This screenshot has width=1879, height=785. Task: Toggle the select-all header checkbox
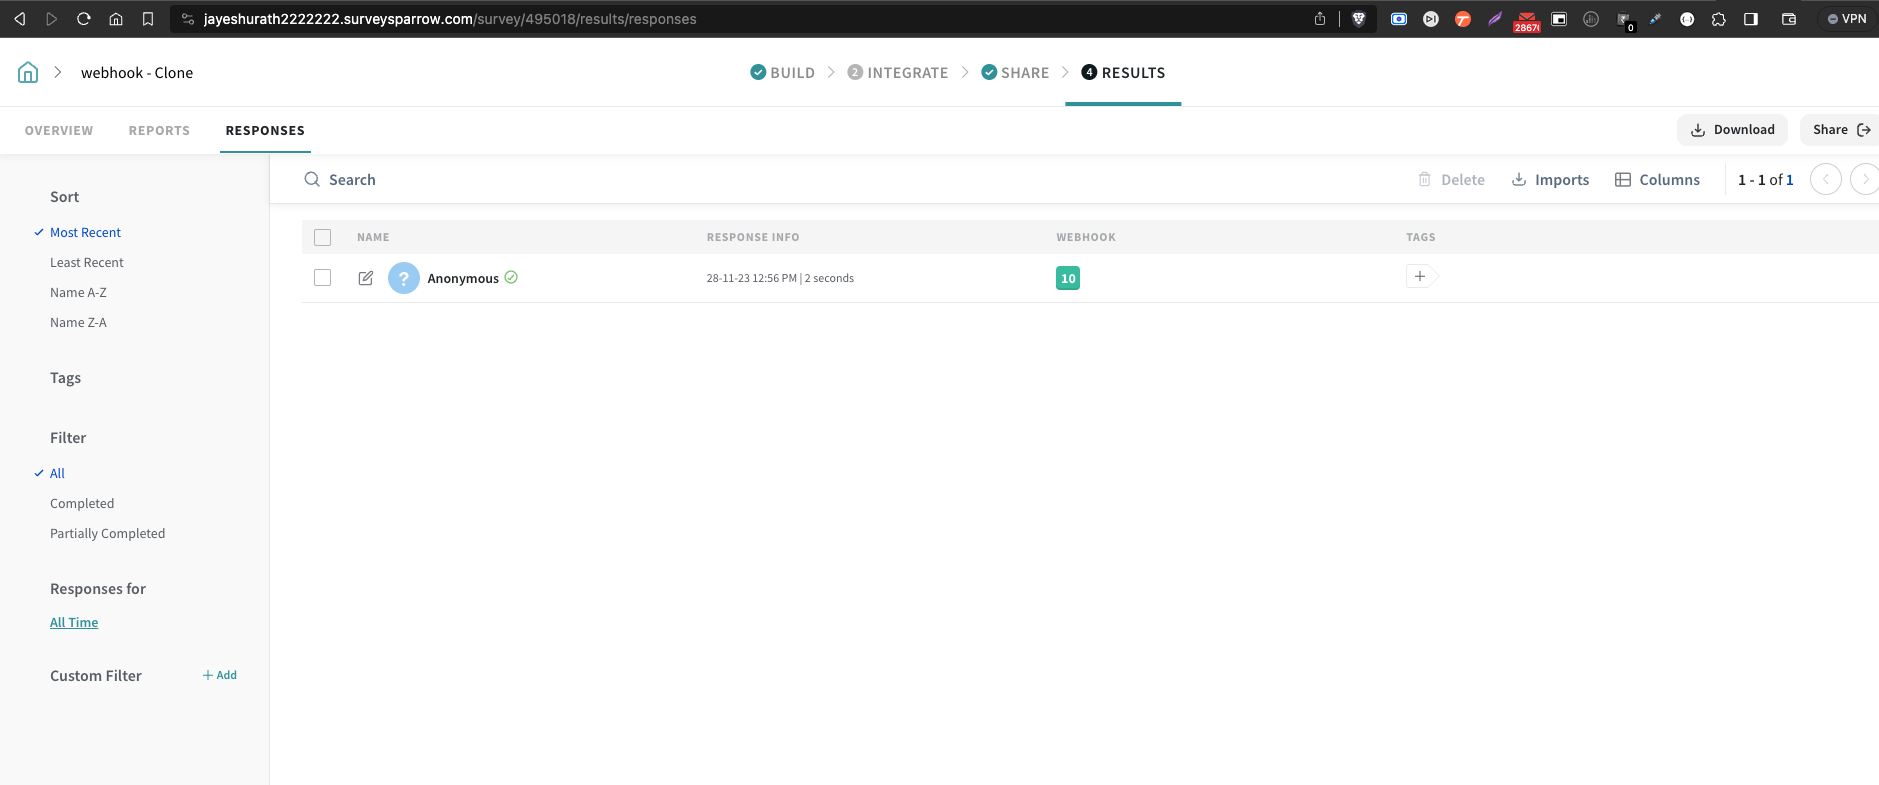pos(322,237)
